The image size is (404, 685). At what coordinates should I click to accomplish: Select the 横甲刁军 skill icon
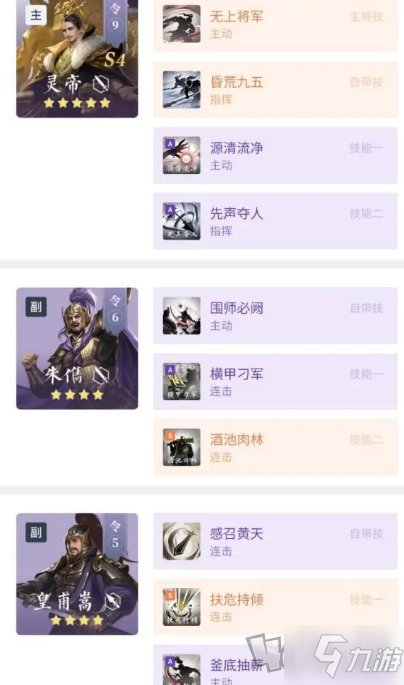pos(181,381)
